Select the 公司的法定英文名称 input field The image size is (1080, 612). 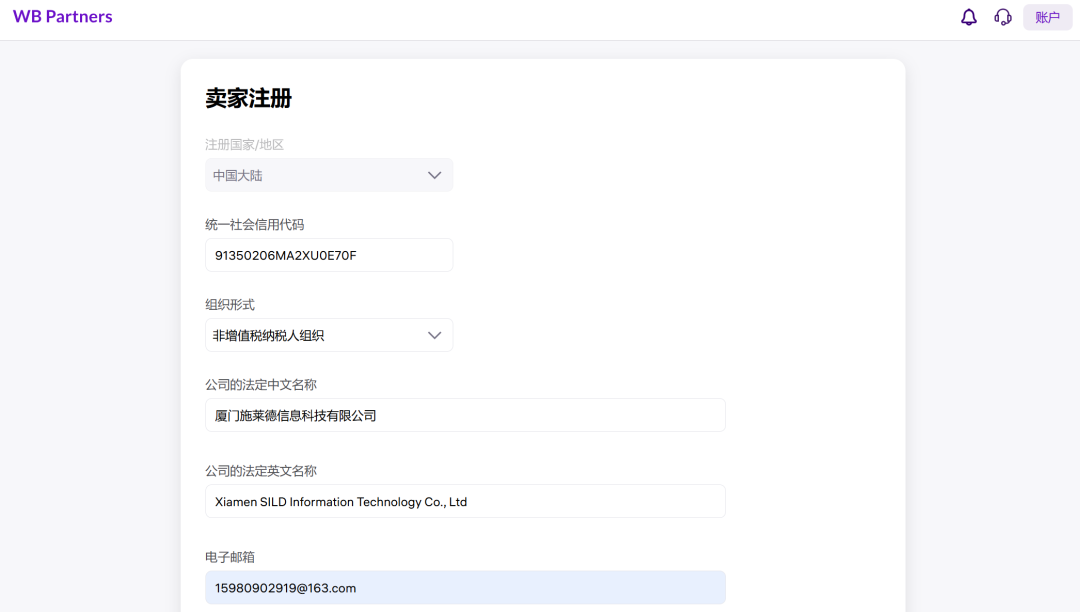(465, 500)
